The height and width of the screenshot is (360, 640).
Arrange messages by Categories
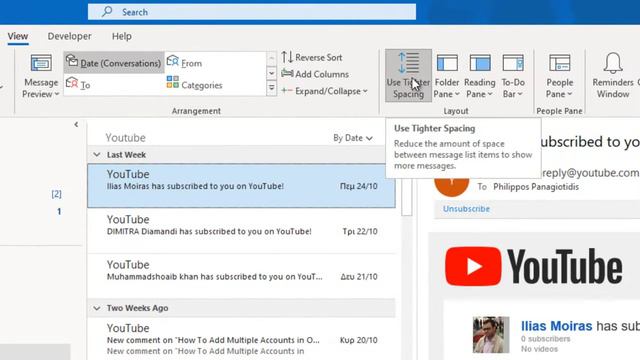pyautogui.click(x=194, y=84)
